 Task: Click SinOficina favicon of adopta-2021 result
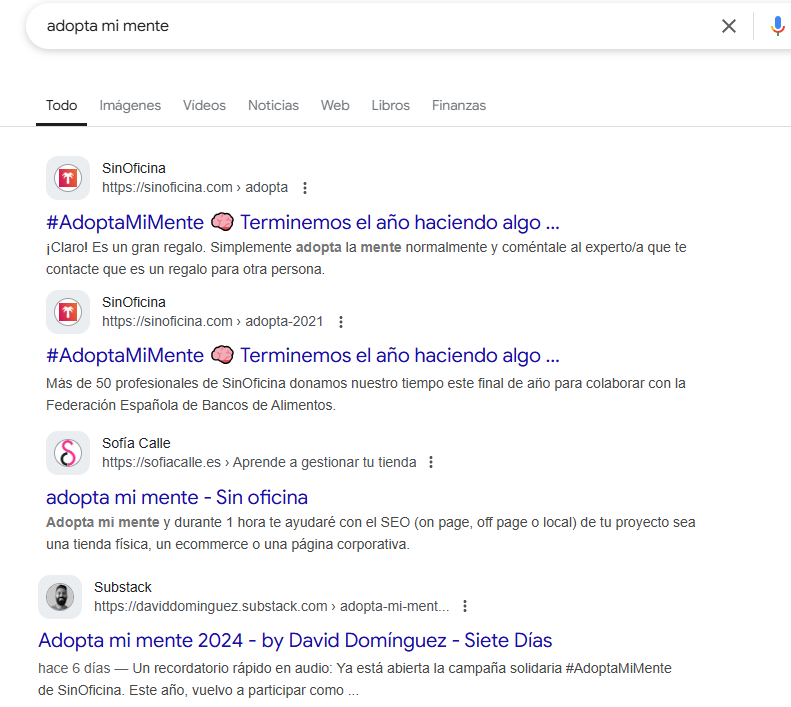[68, 312]
